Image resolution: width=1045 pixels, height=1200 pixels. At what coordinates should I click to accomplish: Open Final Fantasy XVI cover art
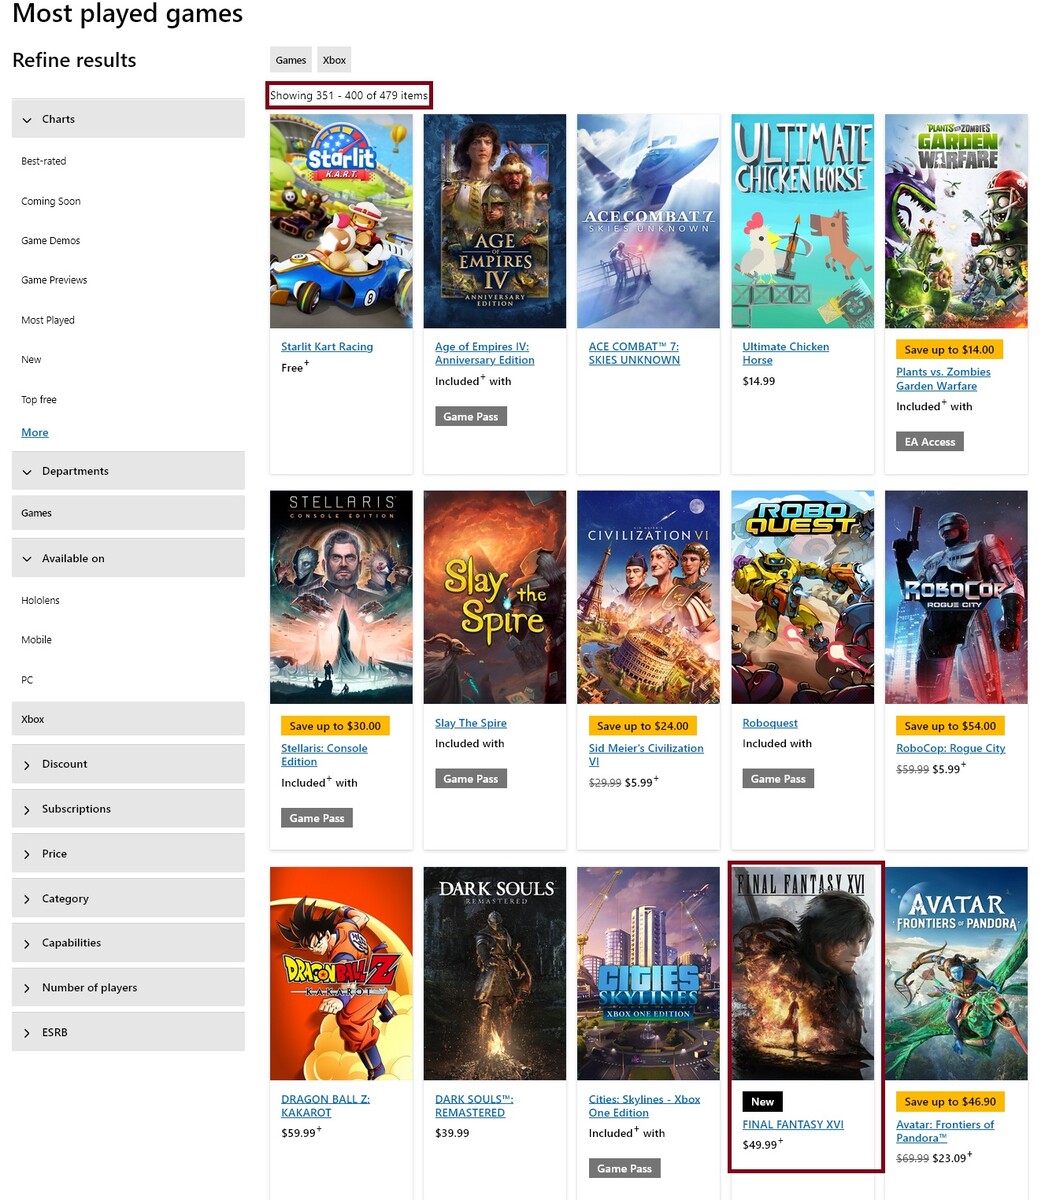point(802,973)
